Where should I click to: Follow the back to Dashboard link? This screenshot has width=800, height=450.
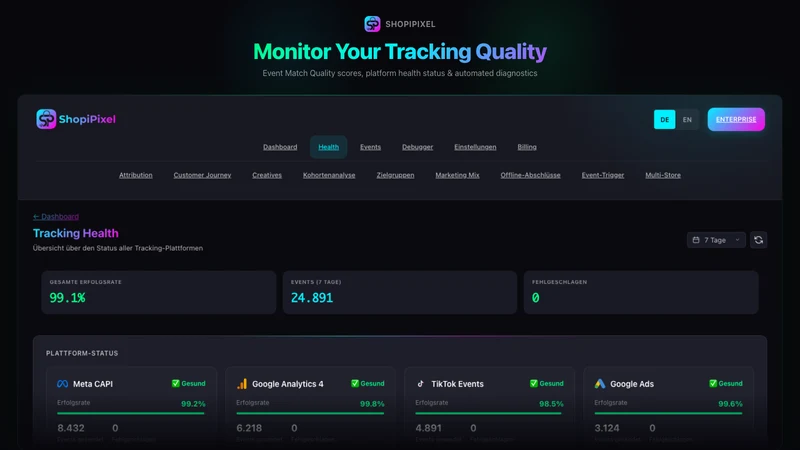tap(56, 216)
